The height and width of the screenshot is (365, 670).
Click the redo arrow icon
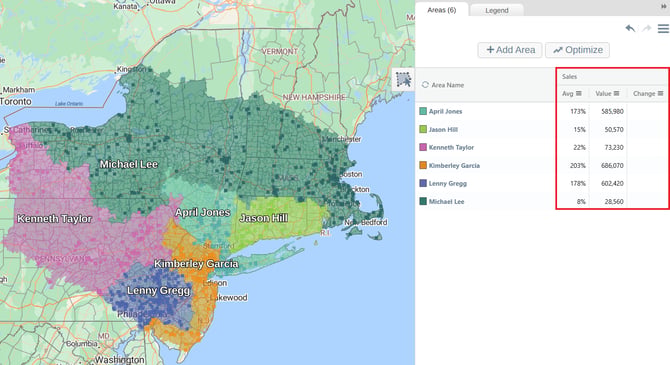[x=646, y=29]
